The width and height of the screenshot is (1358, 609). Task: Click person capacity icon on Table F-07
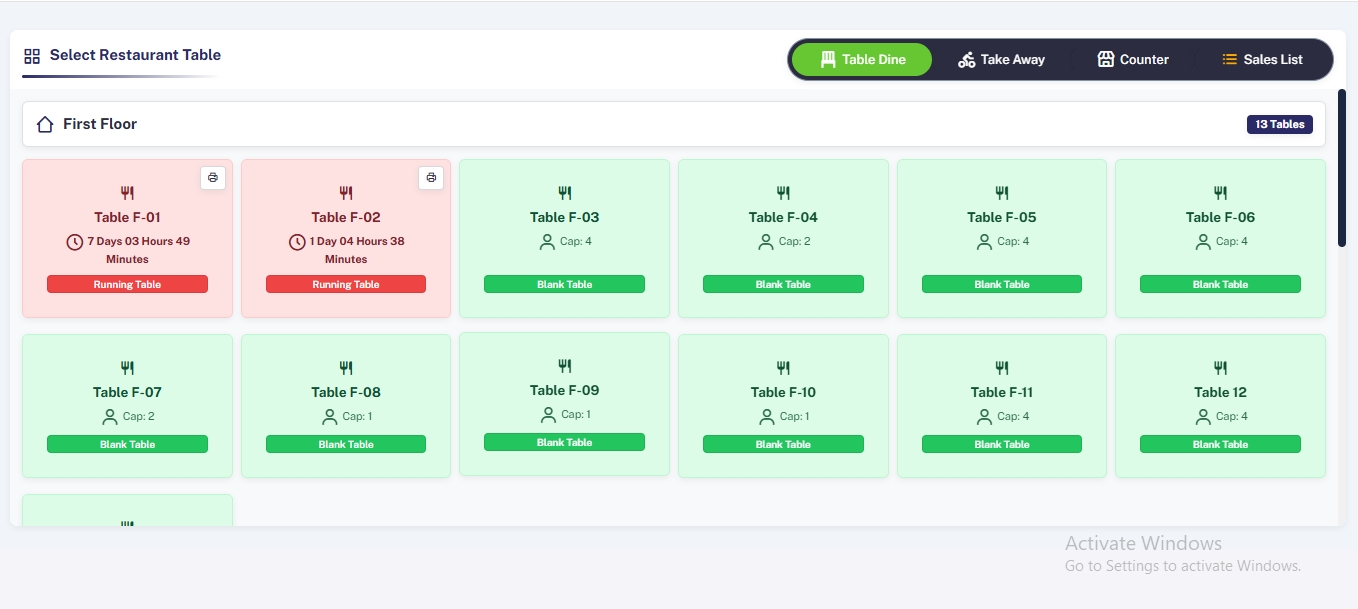110,417
